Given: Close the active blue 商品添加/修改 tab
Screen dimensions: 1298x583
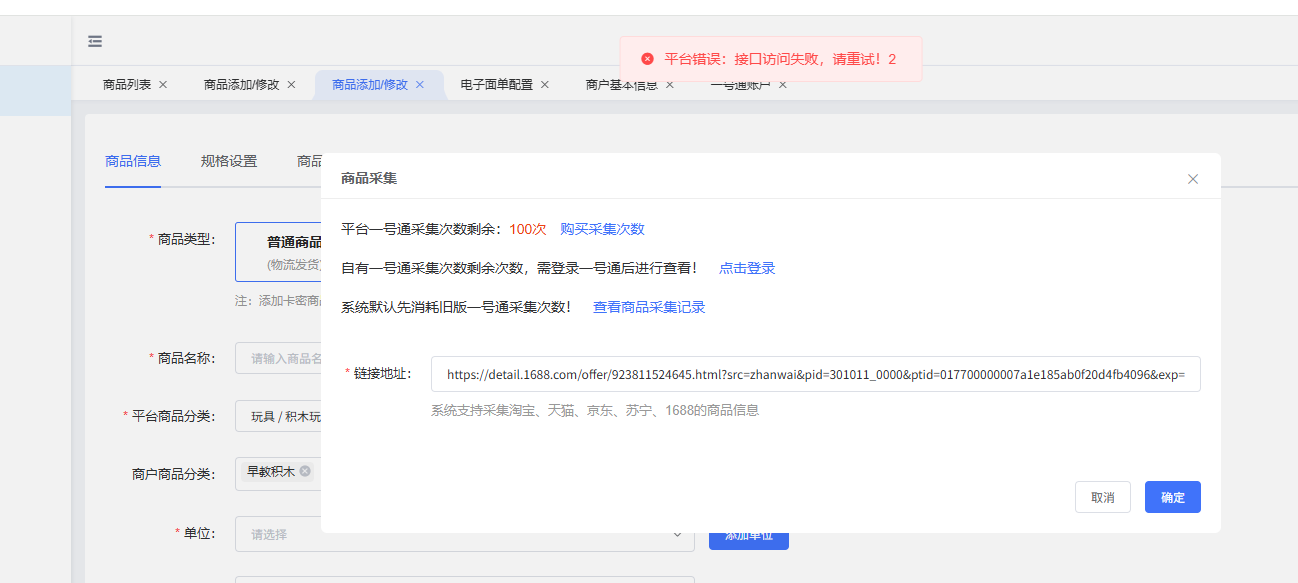Looking at the screenshot, I should click(x=420, y=85).
